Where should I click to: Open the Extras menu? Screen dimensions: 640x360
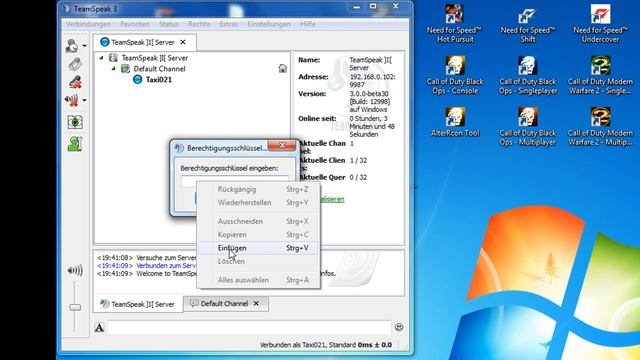[229, 24]
